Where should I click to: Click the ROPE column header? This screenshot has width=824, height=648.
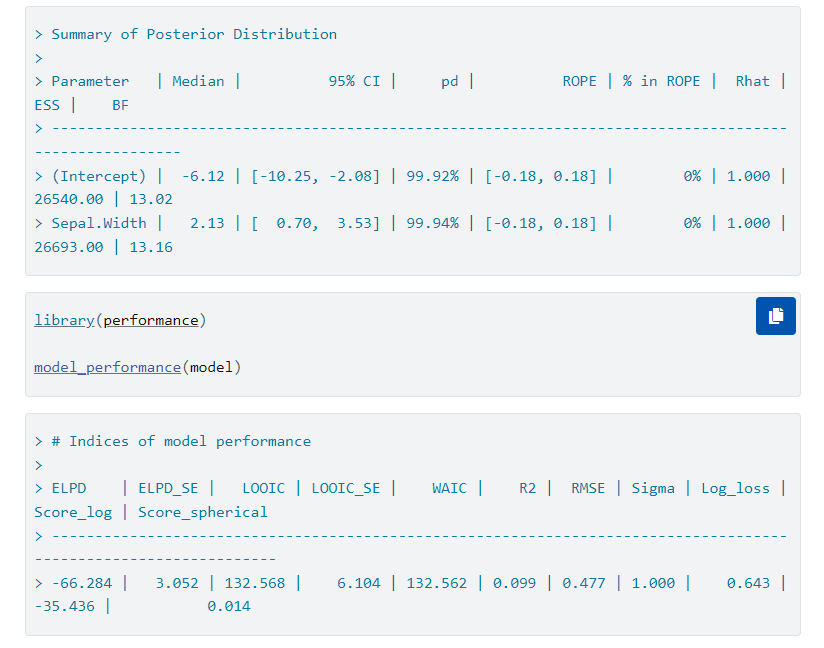(x=578, y=81)
